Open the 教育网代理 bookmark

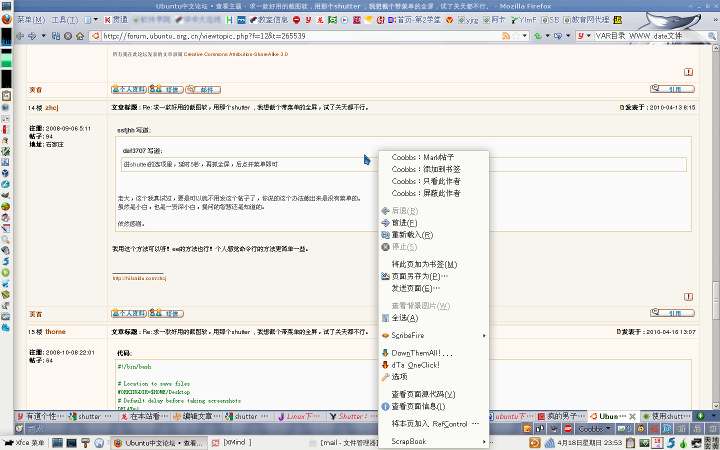pyautogui.click(x=587, y=20)
